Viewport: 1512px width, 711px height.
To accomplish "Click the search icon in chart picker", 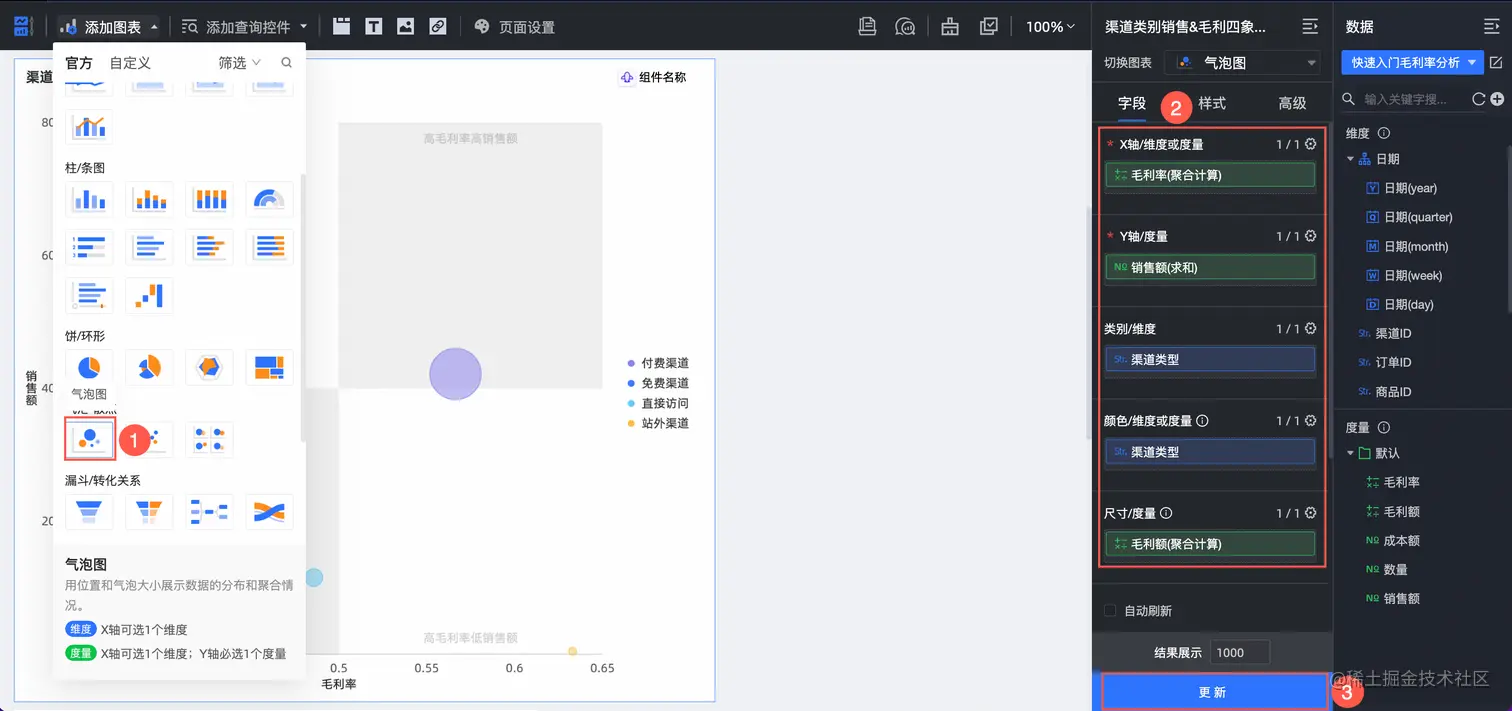I will click(x=287, y=63).
